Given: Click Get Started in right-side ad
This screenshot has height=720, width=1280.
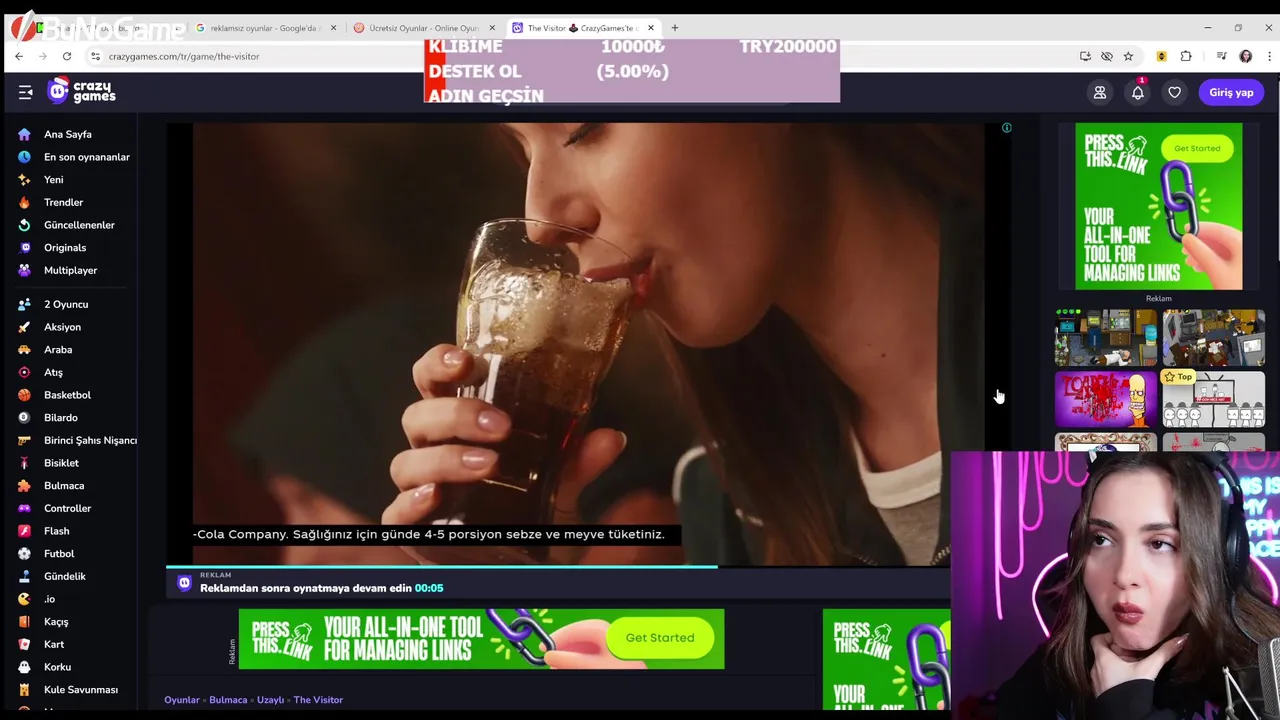Looking at the screenshot, I should [x=1197, y=148].
